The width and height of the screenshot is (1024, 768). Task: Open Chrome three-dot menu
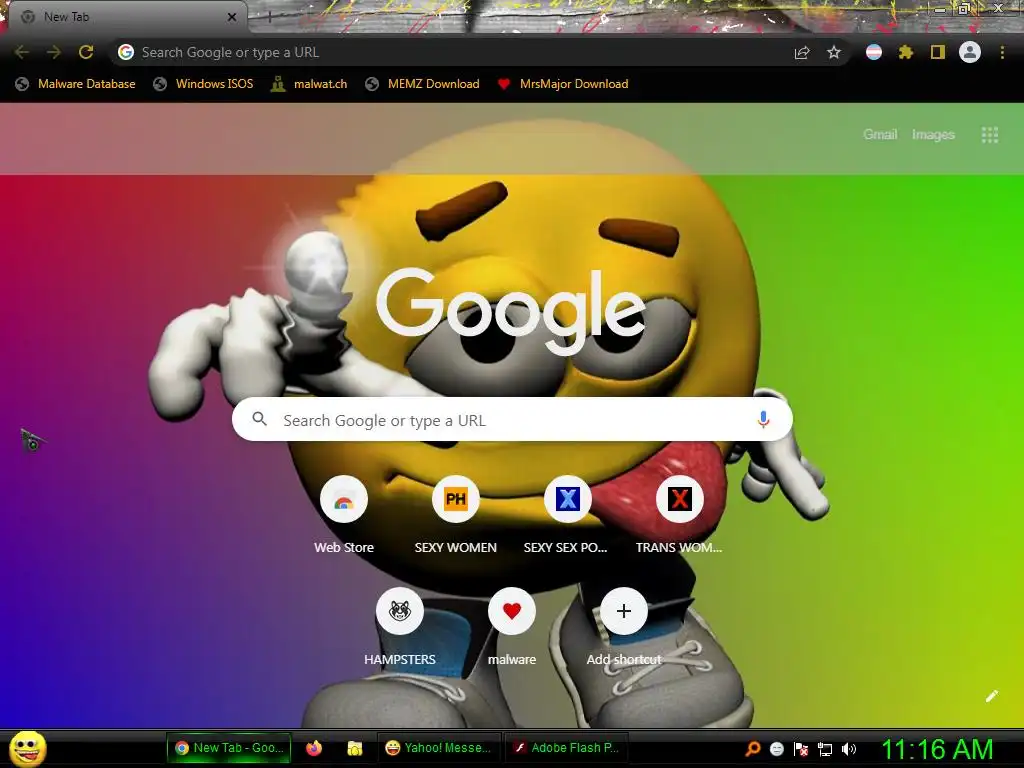1002,52
